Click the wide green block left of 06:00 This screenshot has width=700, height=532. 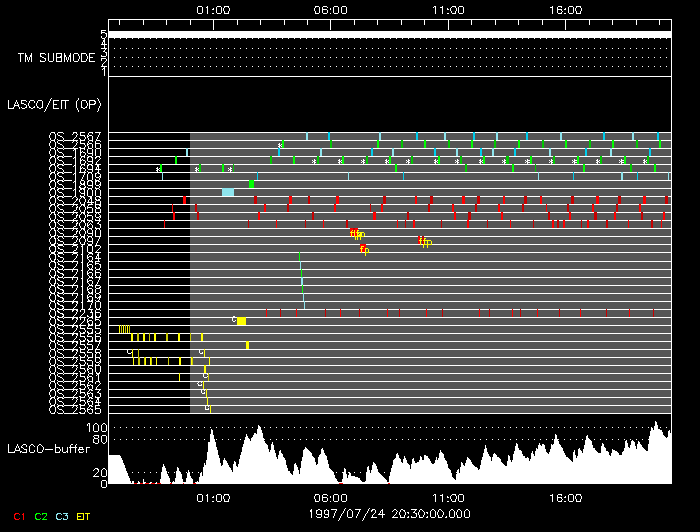[x=252, y=184]
